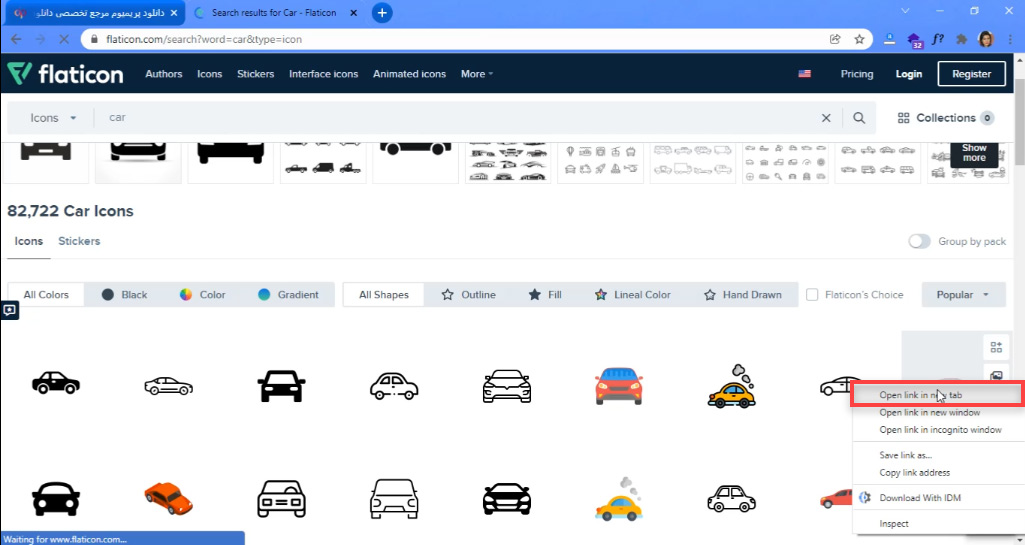Click the car search input field
This screenshot has width=1025, height=545.
pos(458,118)
